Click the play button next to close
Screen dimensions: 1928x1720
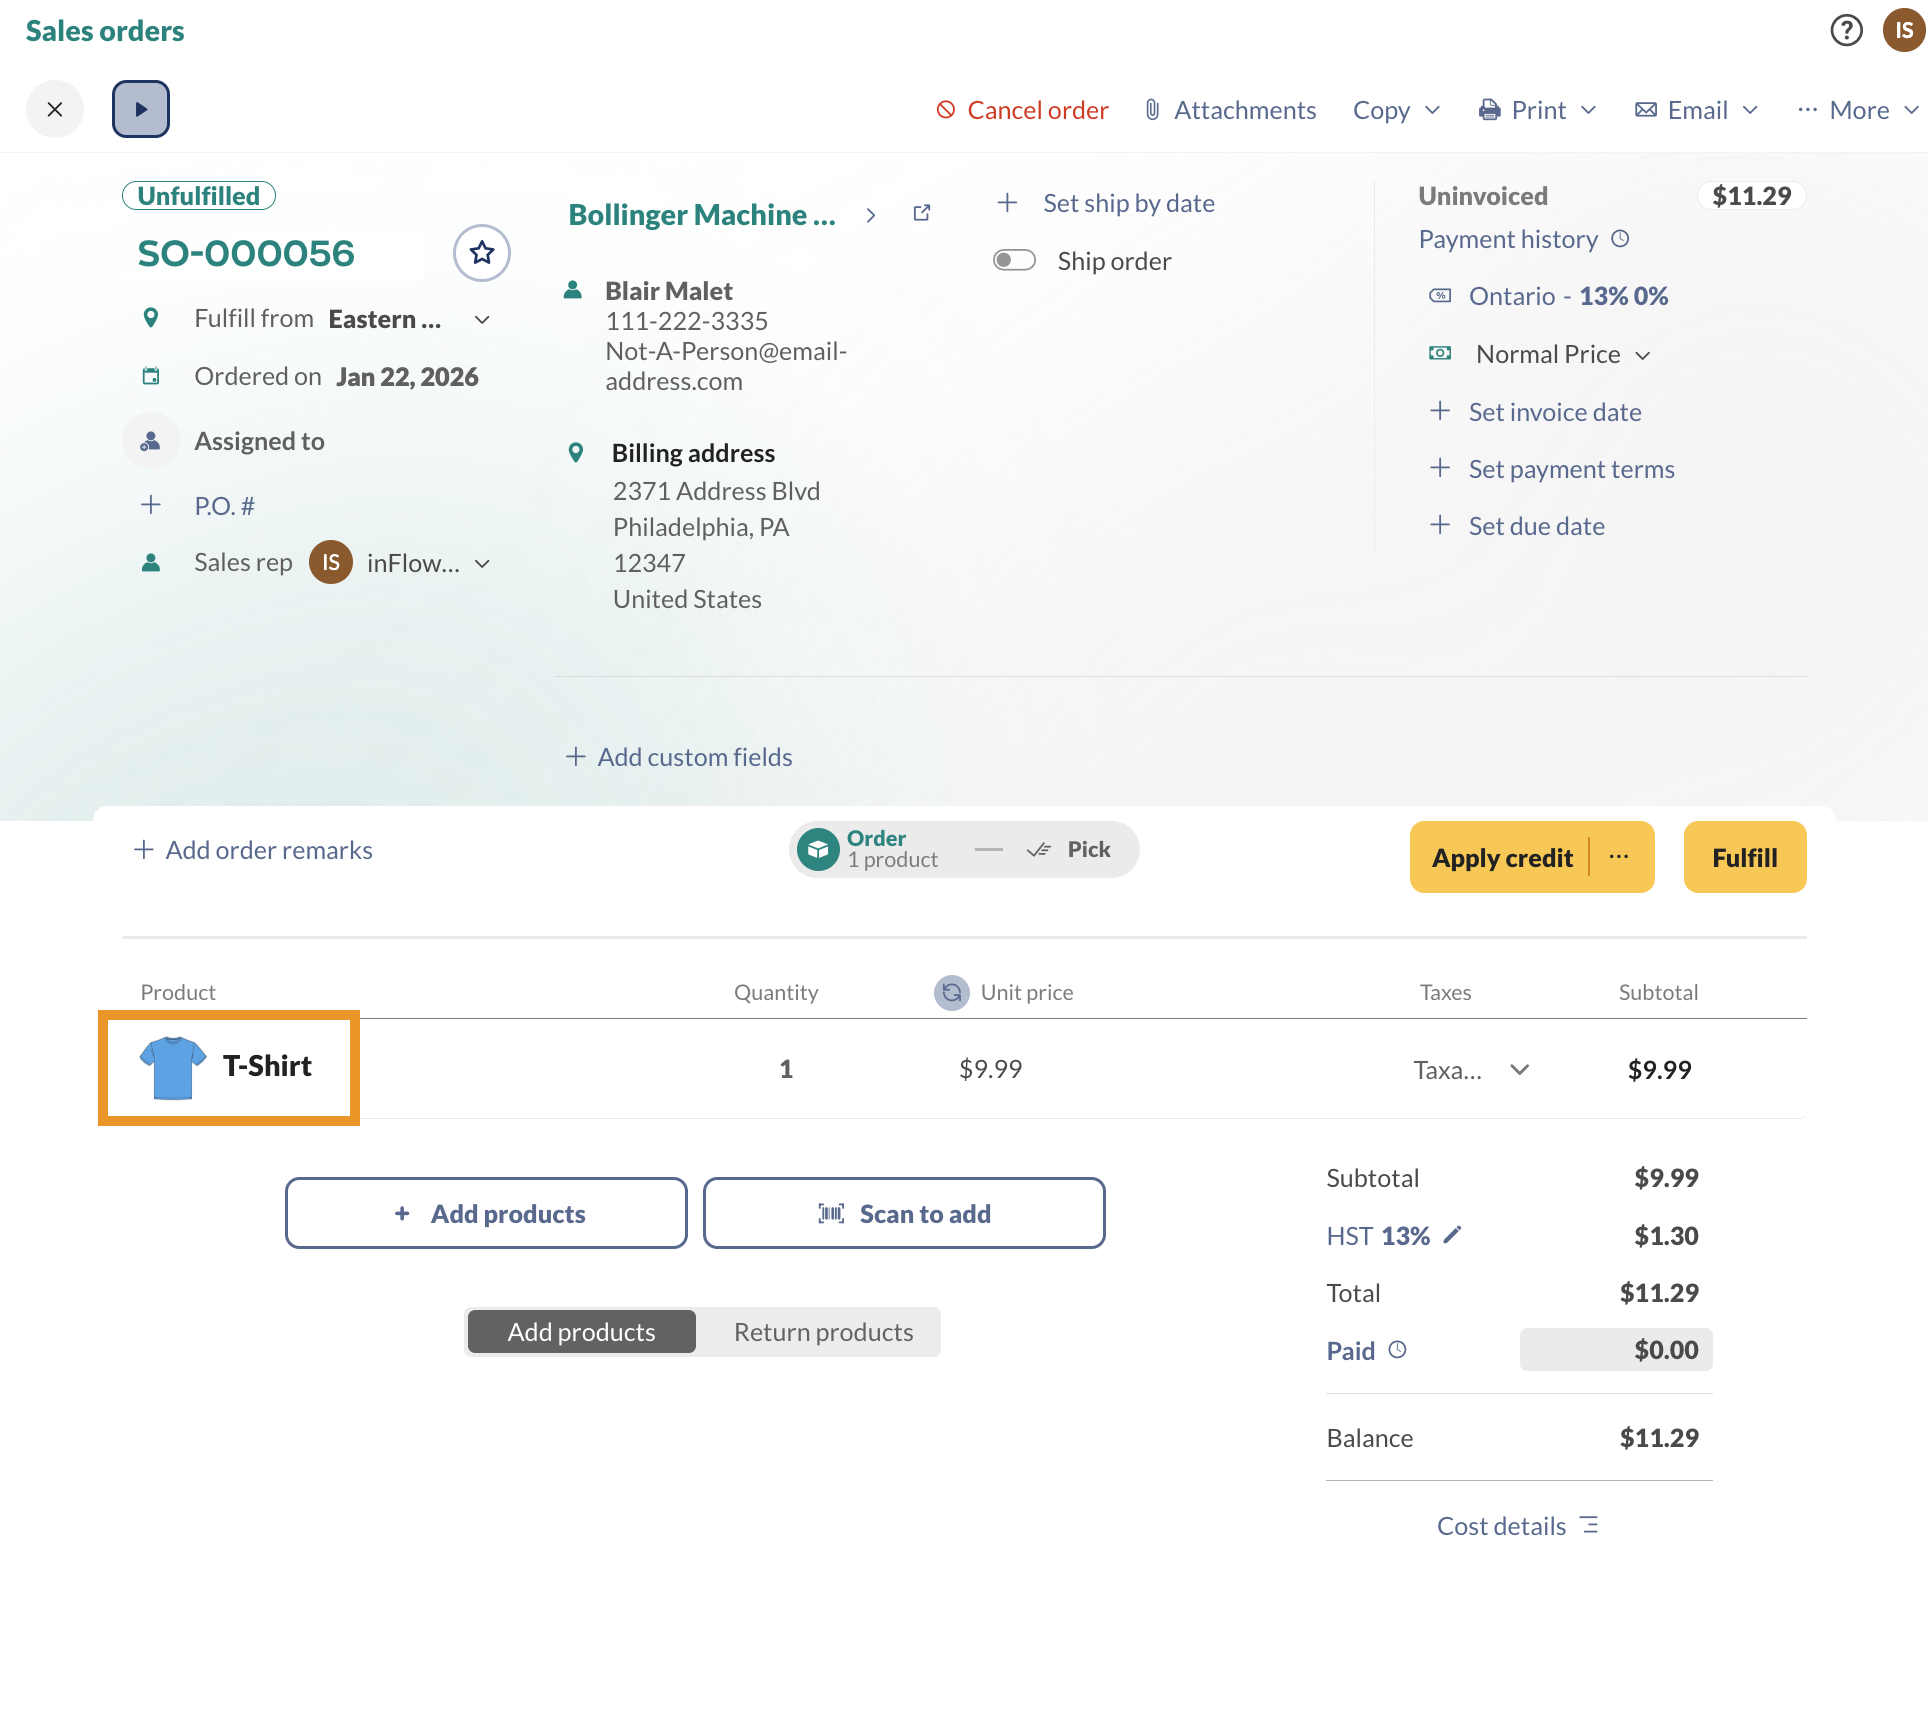141,109
